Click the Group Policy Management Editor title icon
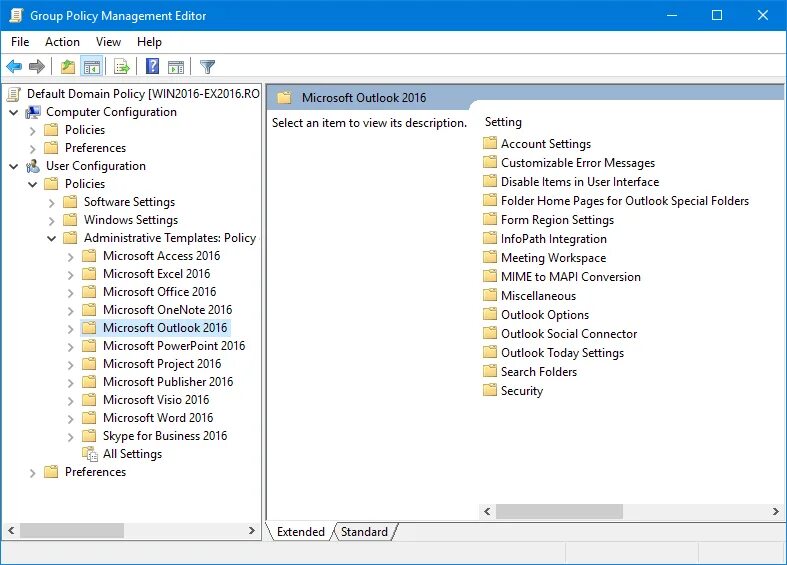 [x=16, y=16]
